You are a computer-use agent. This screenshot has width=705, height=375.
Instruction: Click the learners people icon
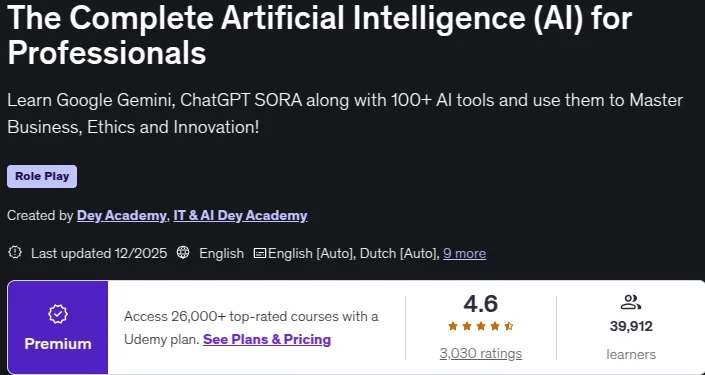click(x=631, y=302)
